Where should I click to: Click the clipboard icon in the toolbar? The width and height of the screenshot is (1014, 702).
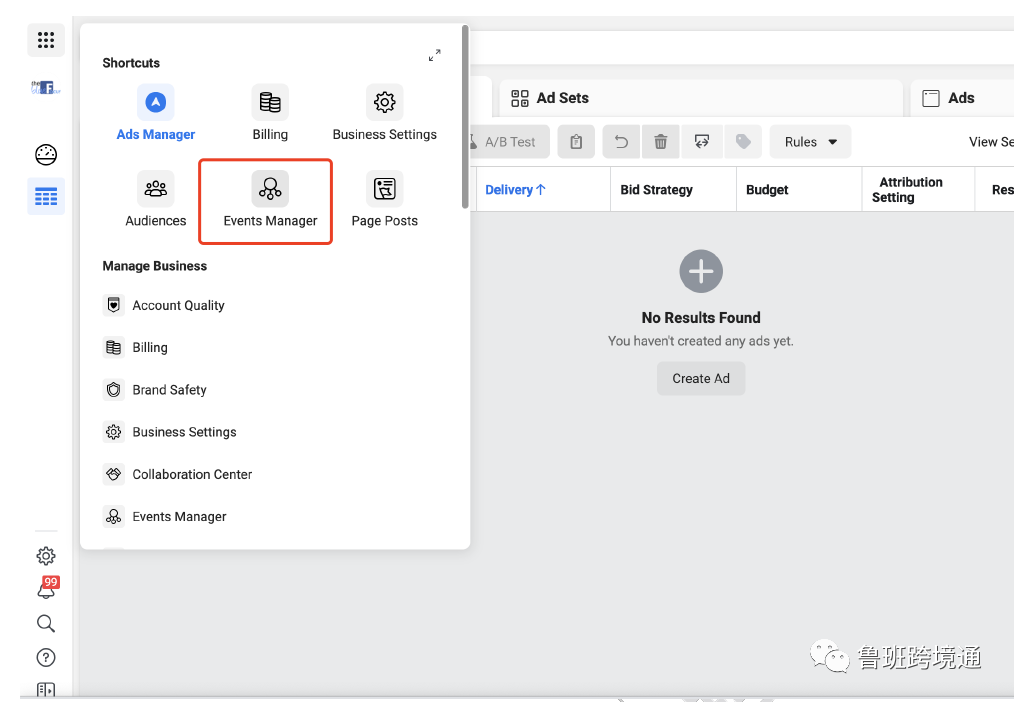tap(576, 142)
